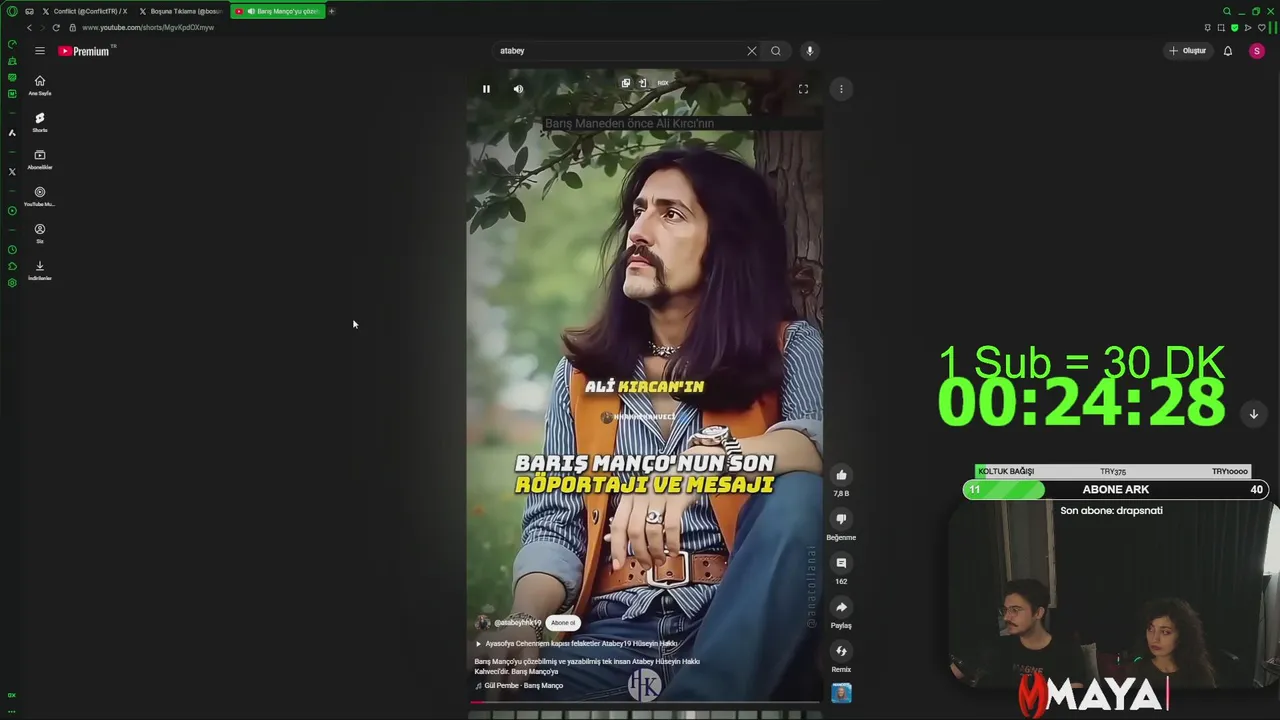The width and height of the screenshot is (1280, 720).
Task: Start voice search with microphone
Action: pos(810,51)
